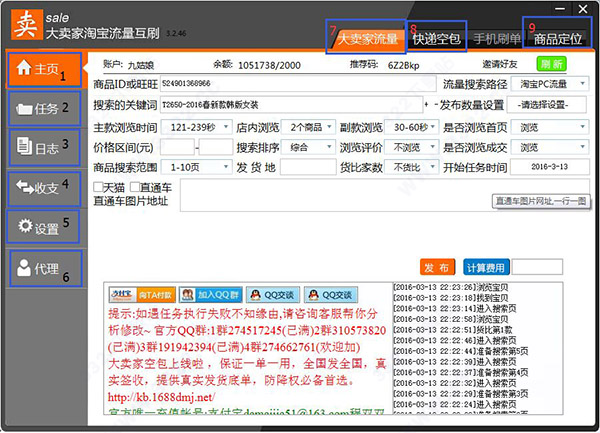This screenshot has width=600, height=433.
Task: Open the 代理 agent sidebar item
Action: (44, 269)
